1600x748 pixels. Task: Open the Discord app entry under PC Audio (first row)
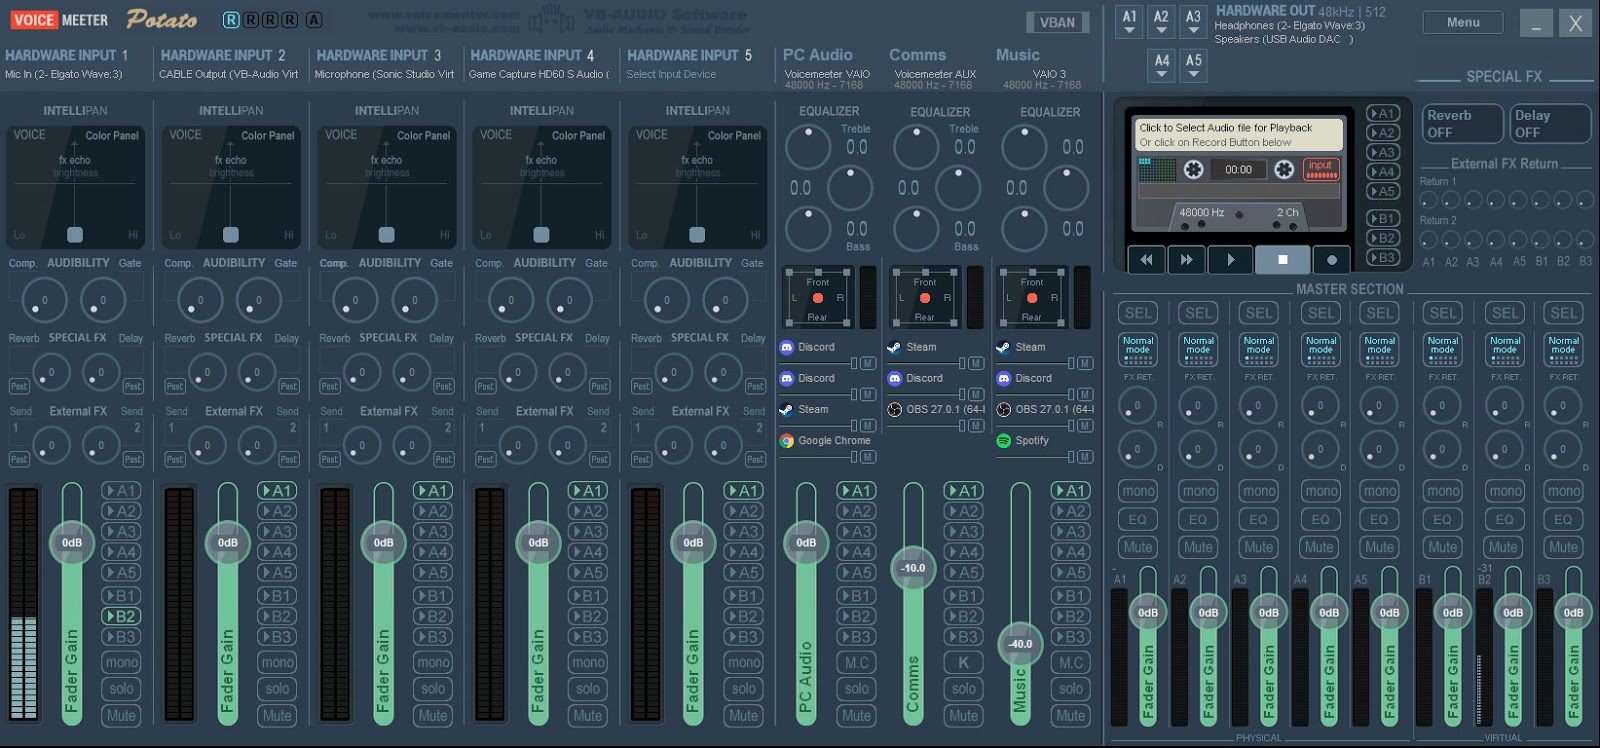coord(808,347)
